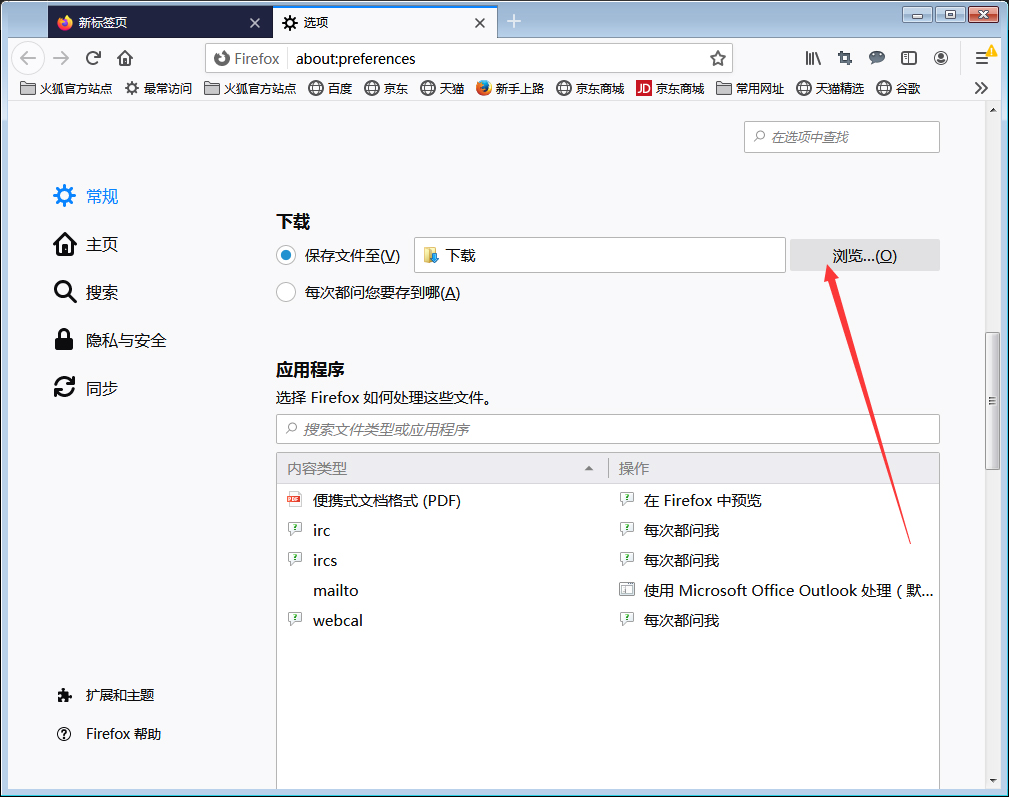Toggle the sidebar icon on the toolbar
The width and height of the screenshot is (1009, 797).
[909, 58]
